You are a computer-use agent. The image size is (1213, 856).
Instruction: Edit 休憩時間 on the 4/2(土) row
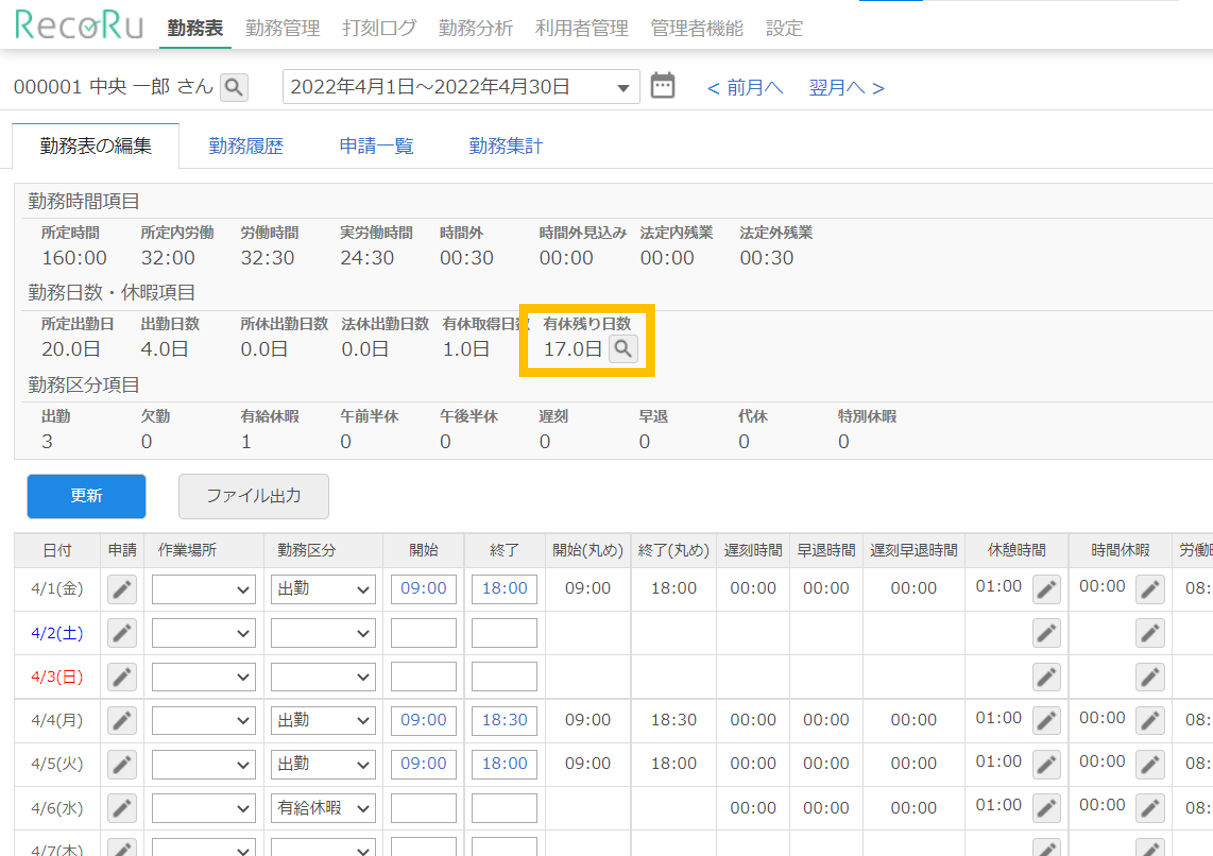1046,633
